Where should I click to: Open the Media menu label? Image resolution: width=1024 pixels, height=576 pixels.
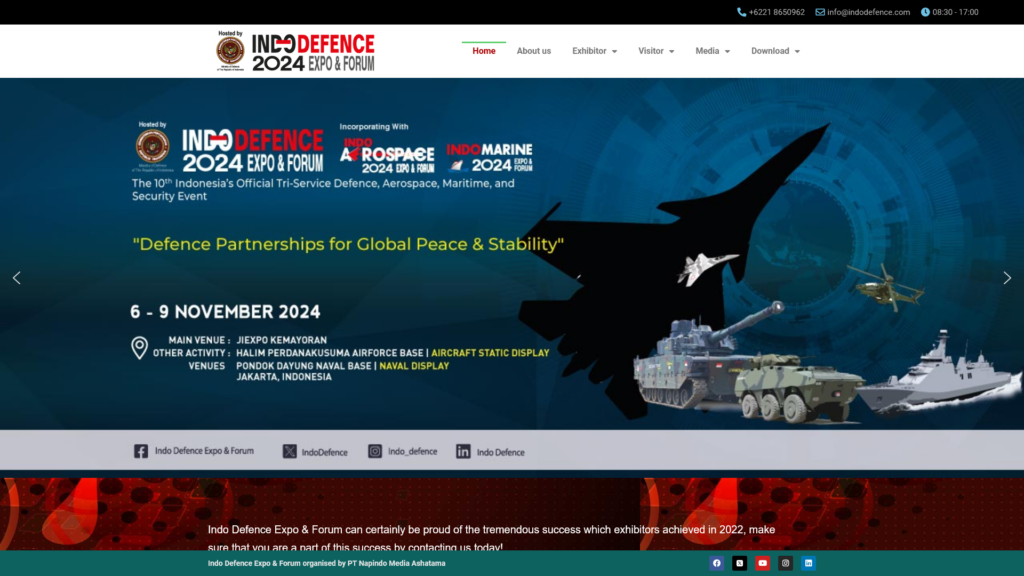tap(707, 51)
